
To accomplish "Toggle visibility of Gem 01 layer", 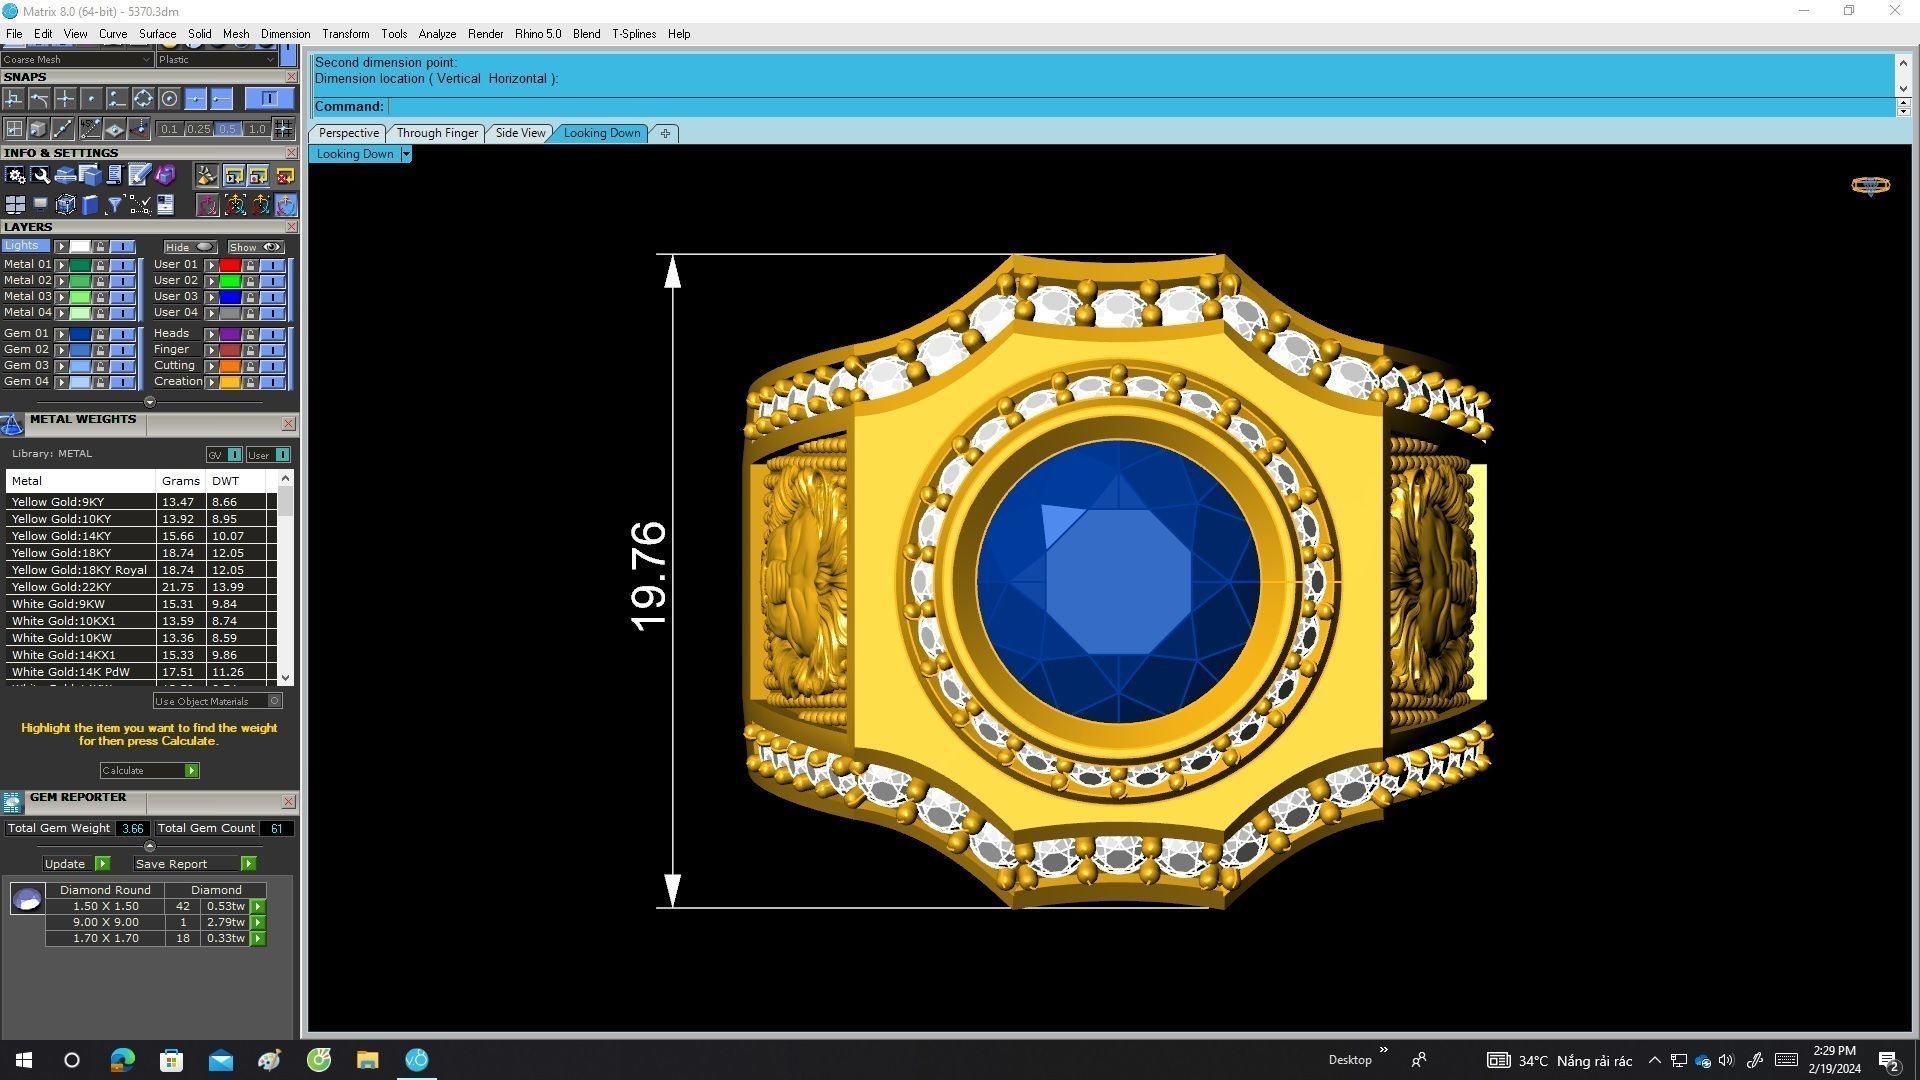I will (122, 334).
